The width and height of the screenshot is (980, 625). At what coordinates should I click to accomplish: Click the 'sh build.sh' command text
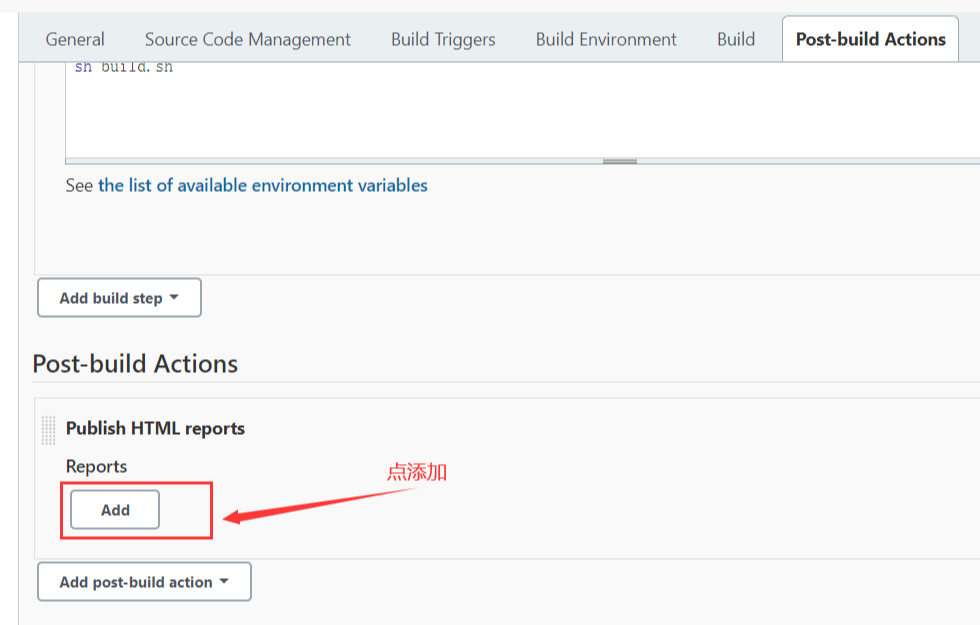pyautogui.click(x=124, y=68)
